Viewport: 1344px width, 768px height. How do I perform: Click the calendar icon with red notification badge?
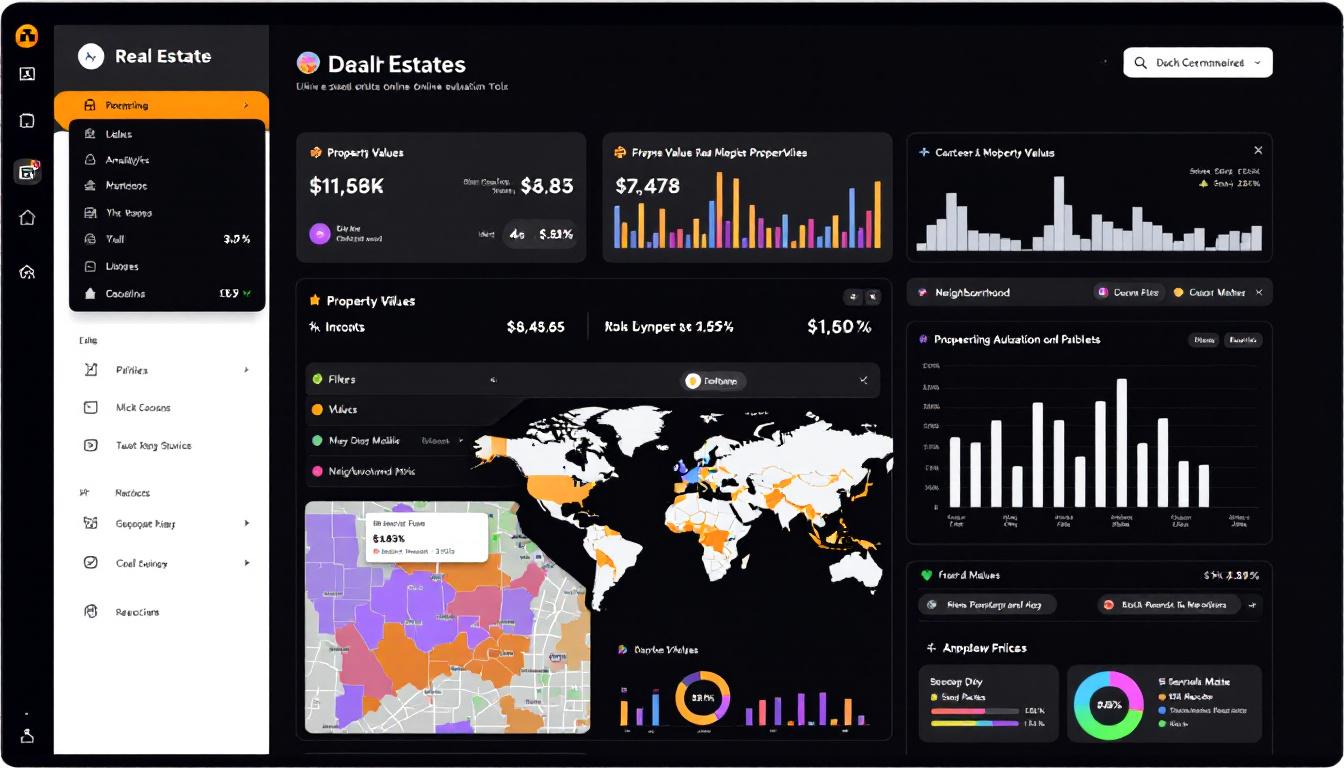pyautogui.click(x=27, y=171)
